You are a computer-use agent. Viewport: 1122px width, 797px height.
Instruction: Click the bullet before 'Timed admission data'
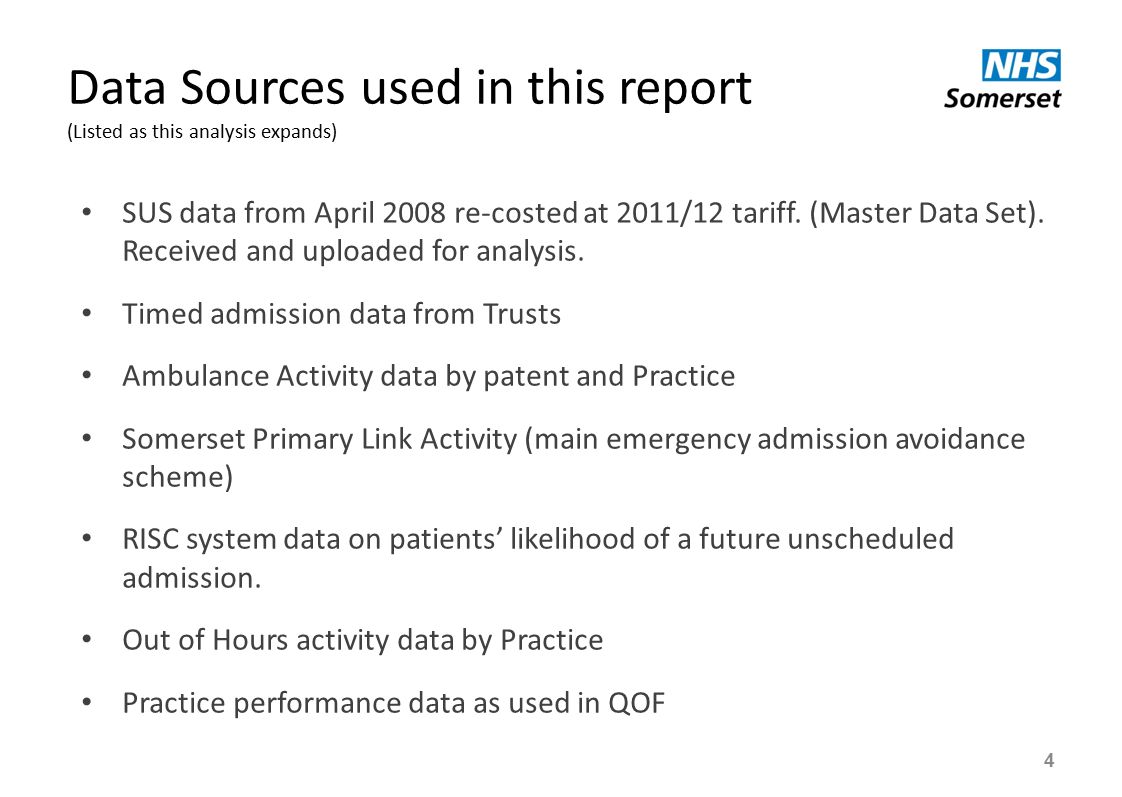point(87,313)
